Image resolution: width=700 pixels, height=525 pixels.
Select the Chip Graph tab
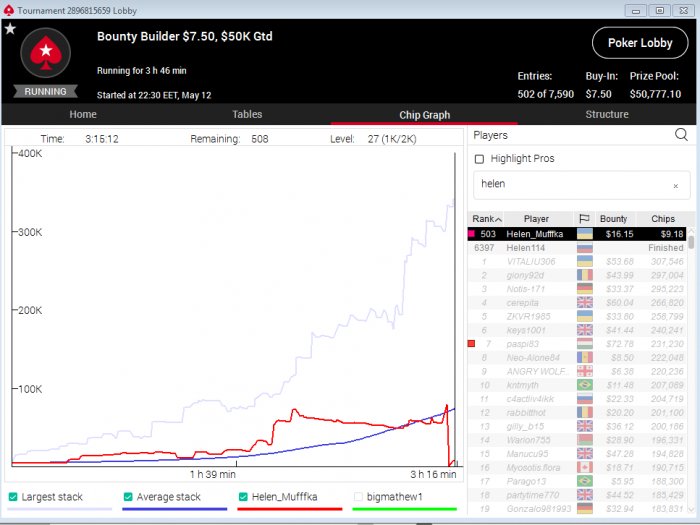coord(425,115)
